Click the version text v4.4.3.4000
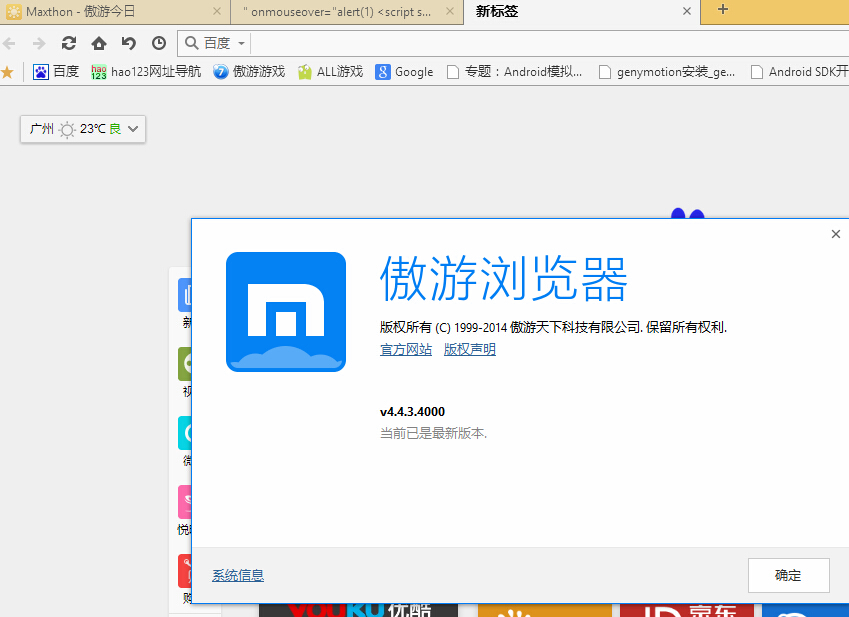Image resolution: width=849 pixels, height=617 pixels. click(412, 412)
